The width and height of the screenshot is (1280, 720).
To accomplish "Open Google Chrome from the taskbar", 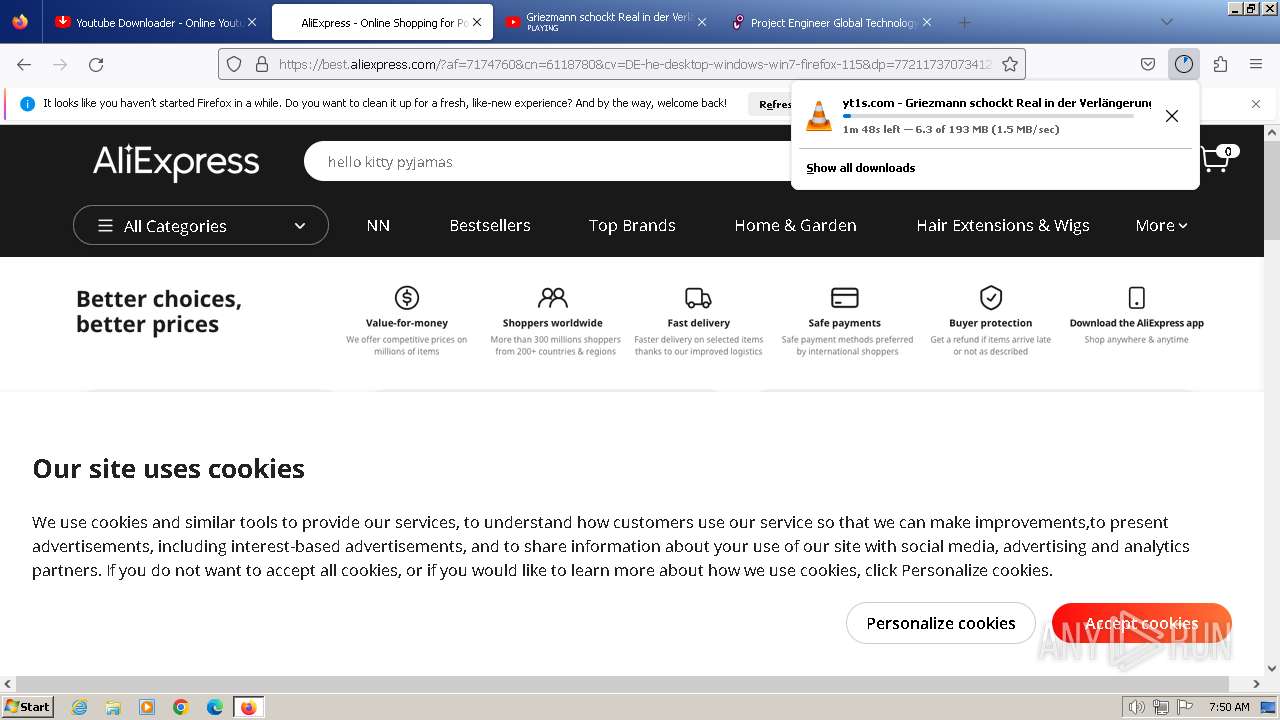I will click(181, 707).
